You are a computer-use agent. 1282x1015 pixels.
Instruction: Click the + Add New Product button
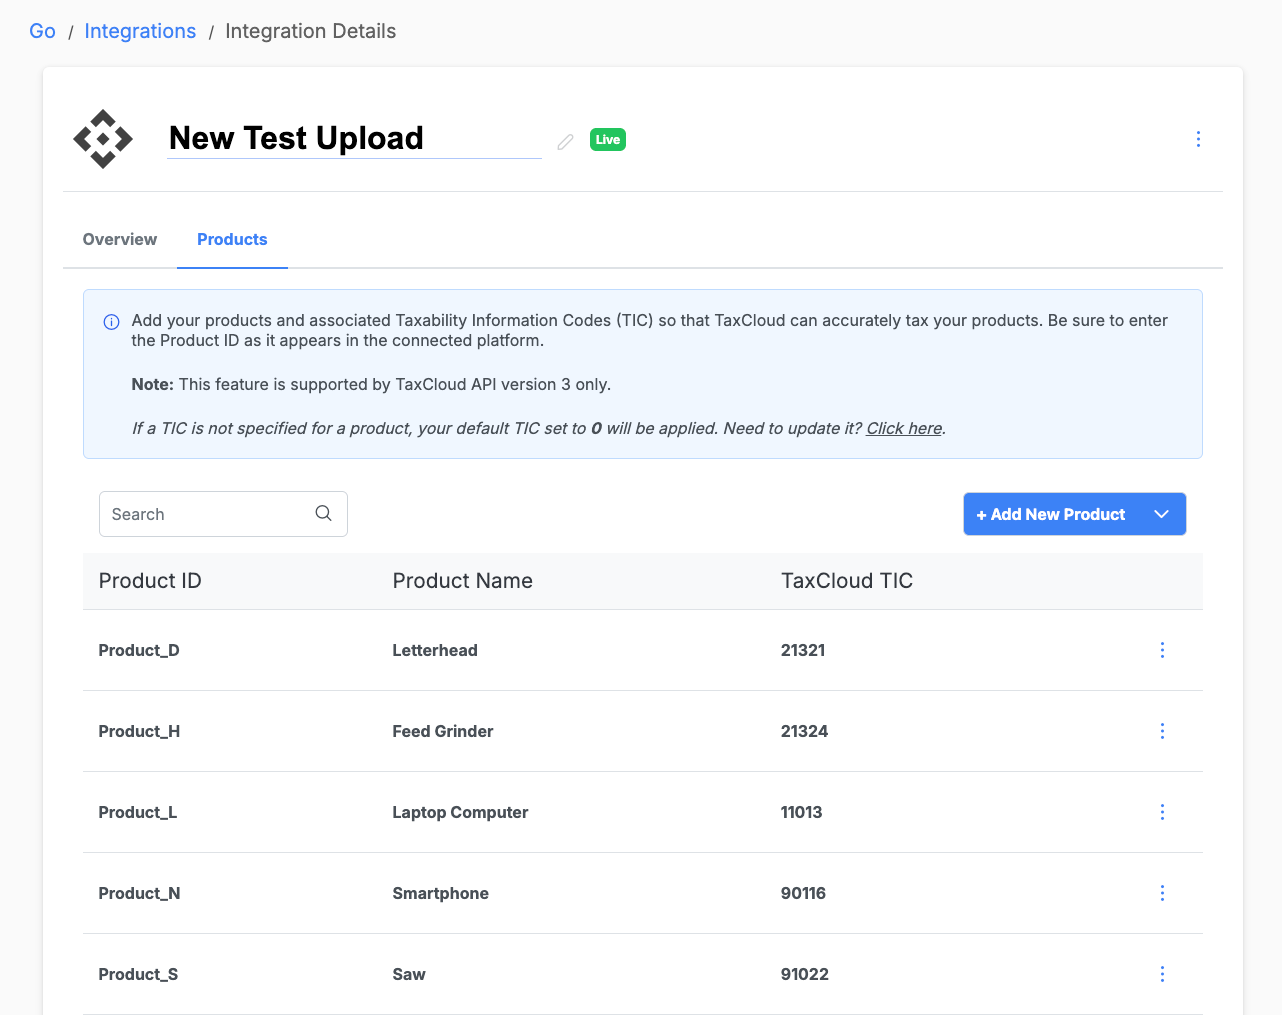click(1051, 514)
